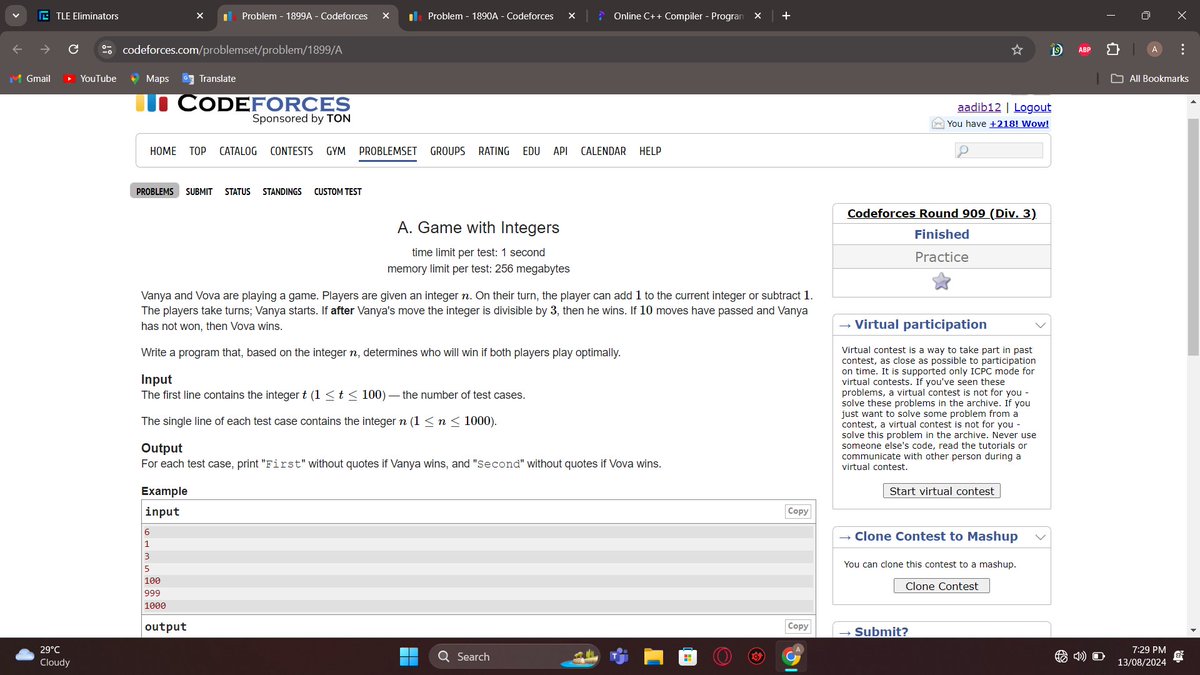
Task: Click the Clone Contest button
Action: tap(942, 586)
